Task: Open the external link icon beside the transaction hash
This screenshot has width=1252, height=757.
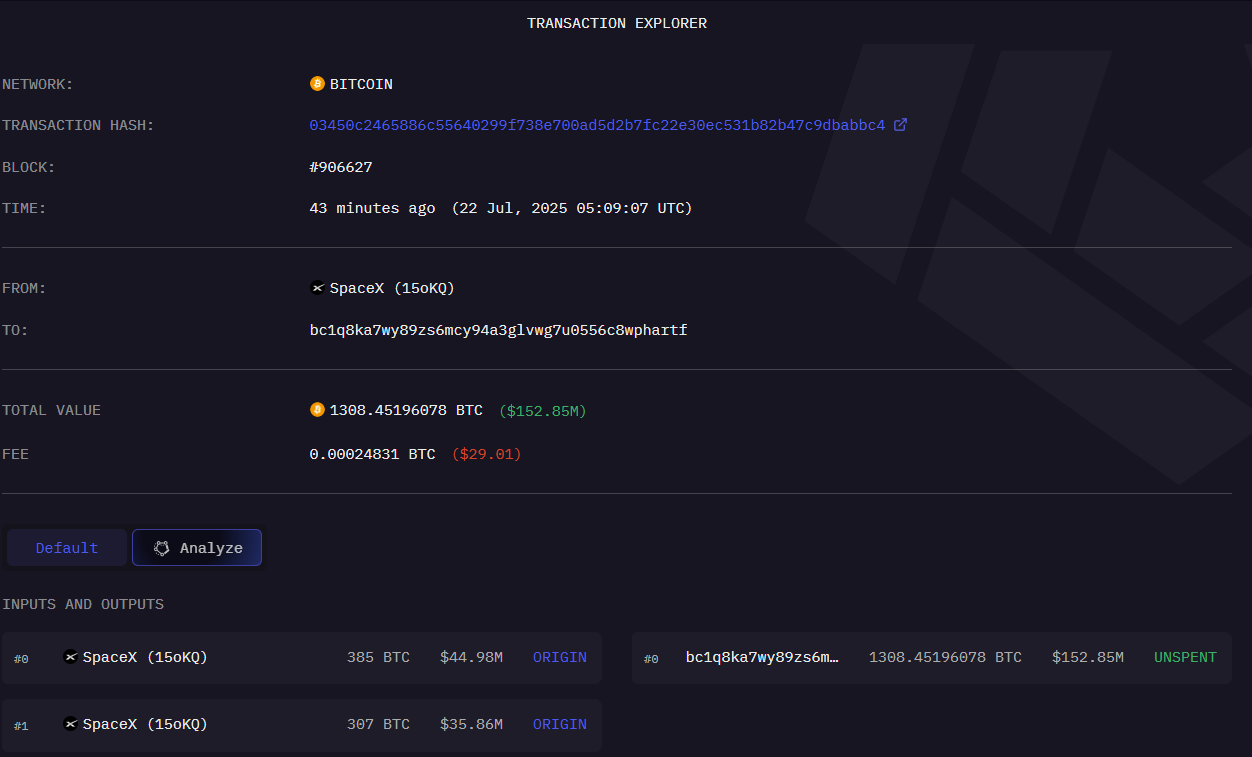Action: (900, 125)
